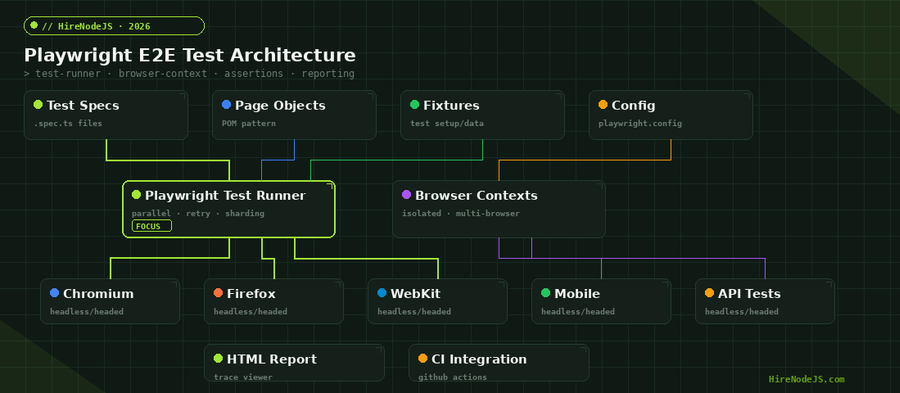Click the orange-red dot beside Firefox

[x=218, y=293]
